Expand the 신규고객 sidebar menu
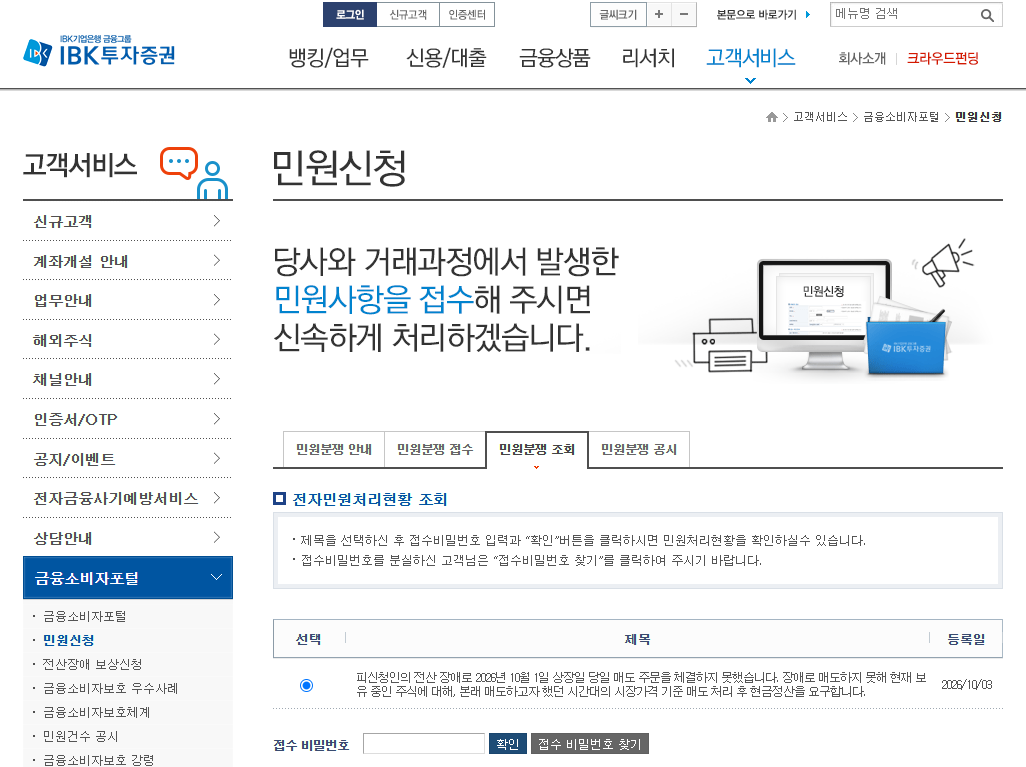1026x767 pixels. point(128,221)
